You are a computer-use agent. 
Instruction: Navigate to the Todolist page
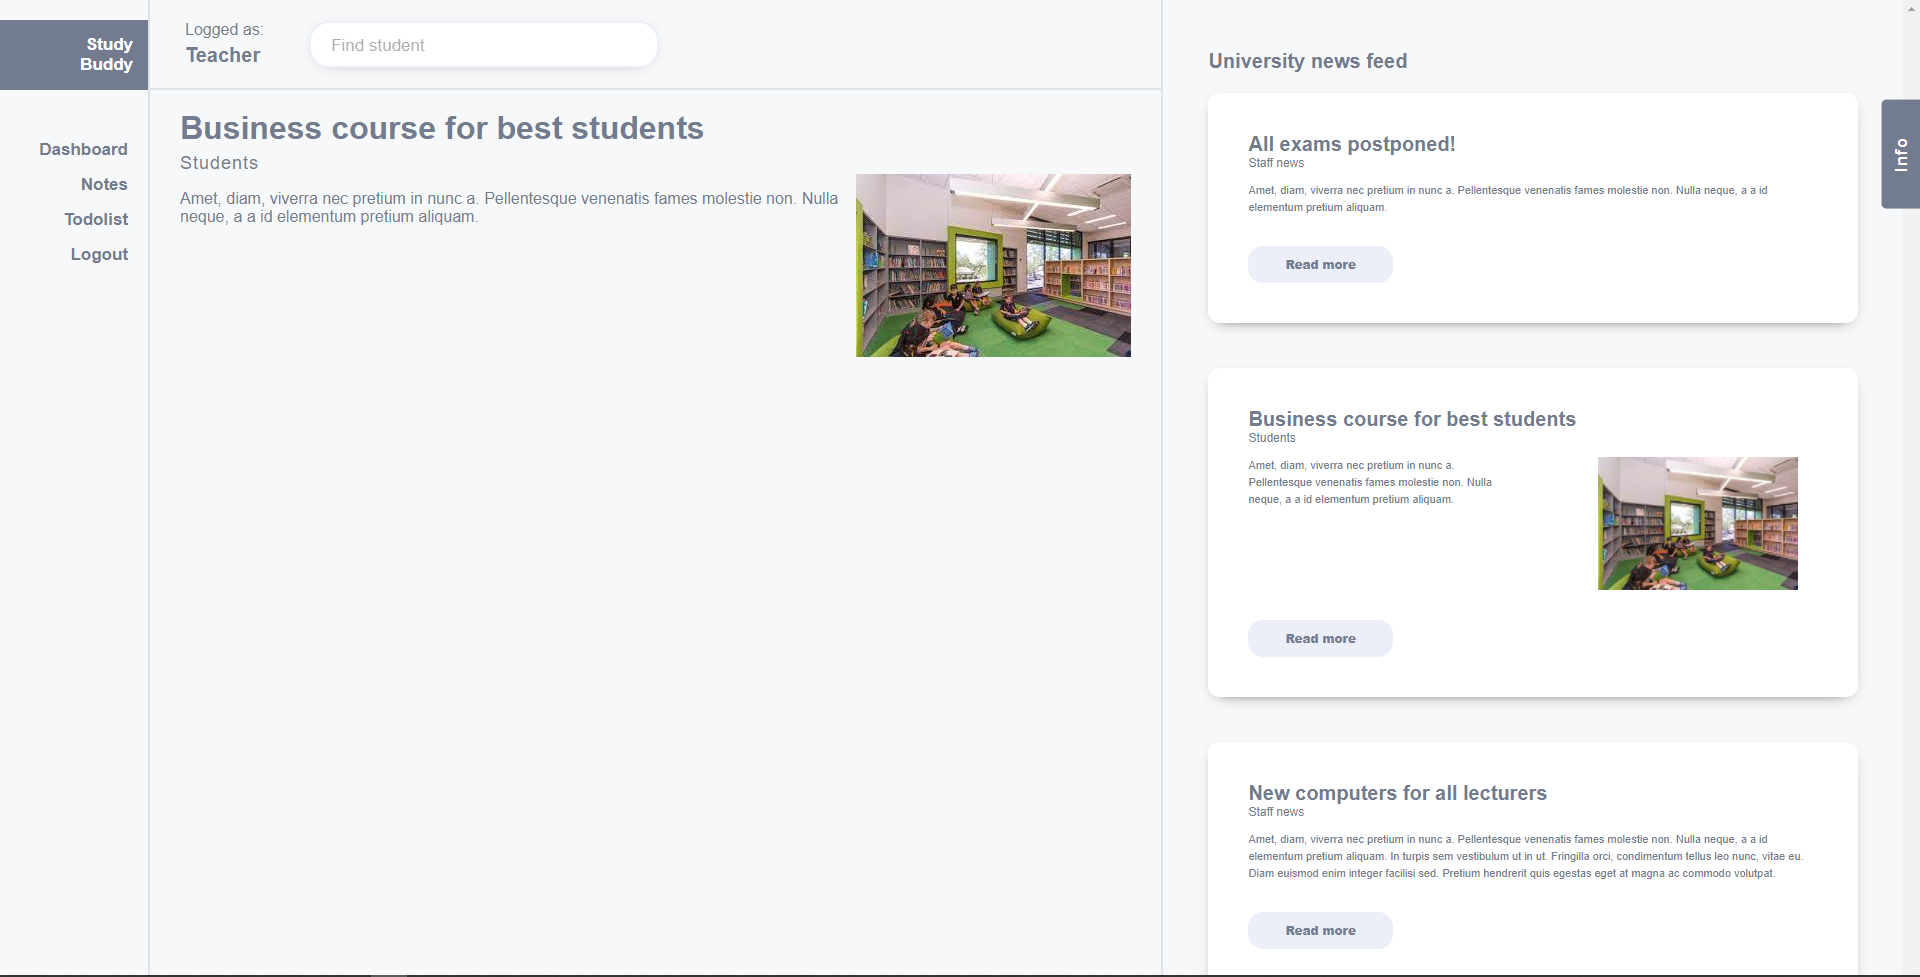(96, 219)
